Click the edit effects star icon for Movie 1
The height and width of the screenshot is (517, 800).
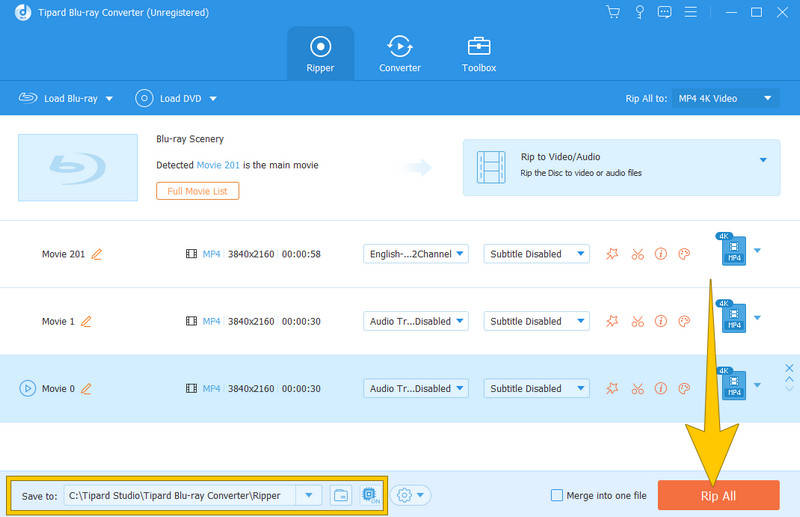pos(612,321)
